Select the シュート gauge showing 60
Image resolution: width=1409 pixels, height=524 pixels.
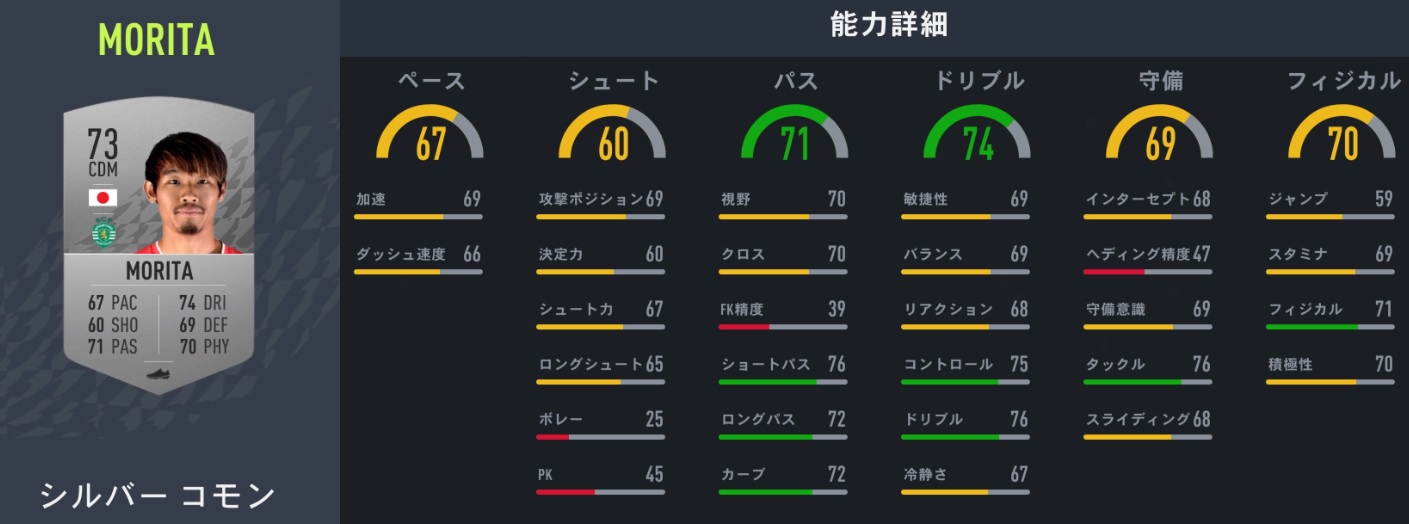pos(613,137)
